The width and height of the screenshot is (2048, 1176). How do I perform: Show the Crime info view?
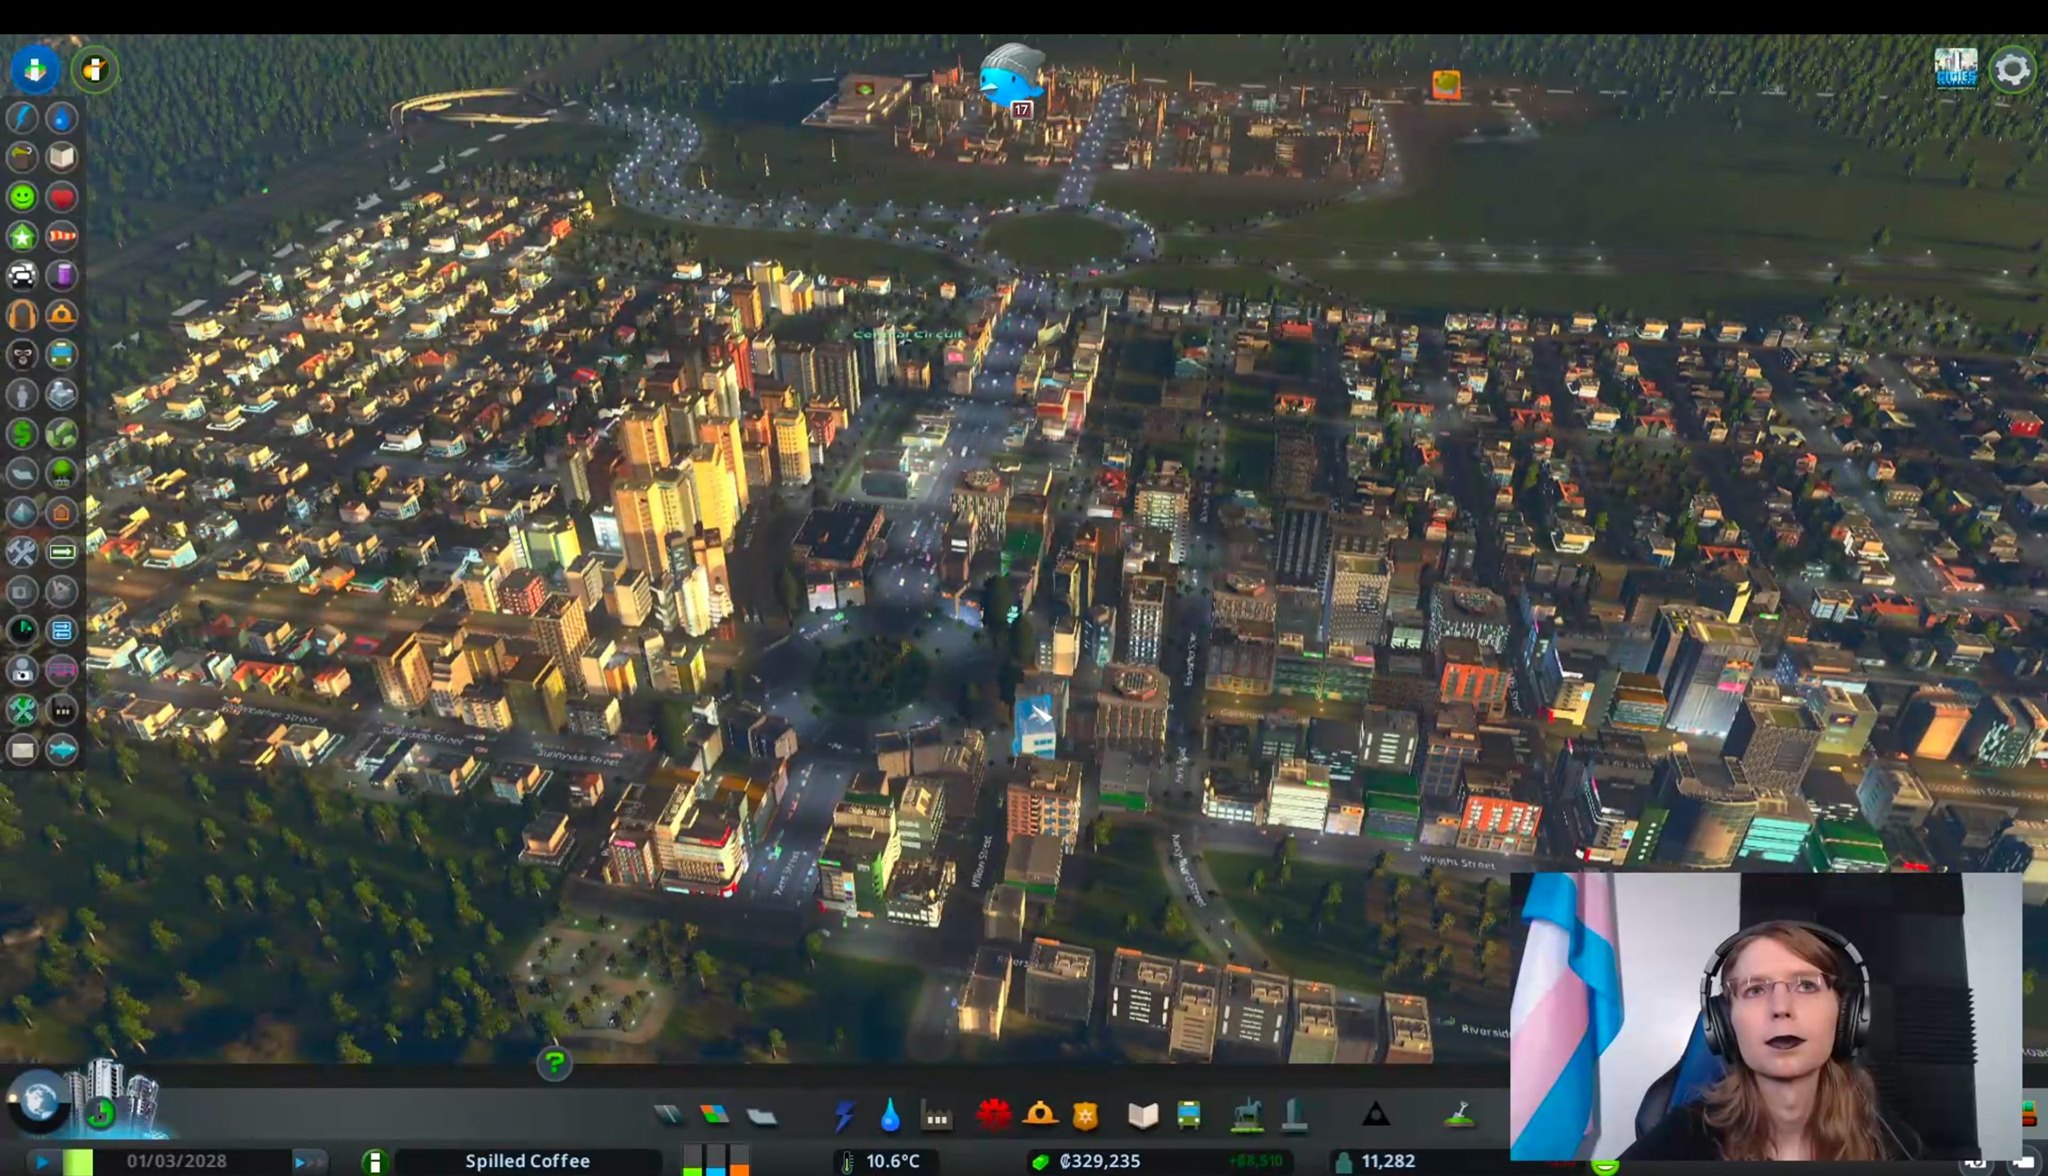pyautogui.click(x=22, y=355)
